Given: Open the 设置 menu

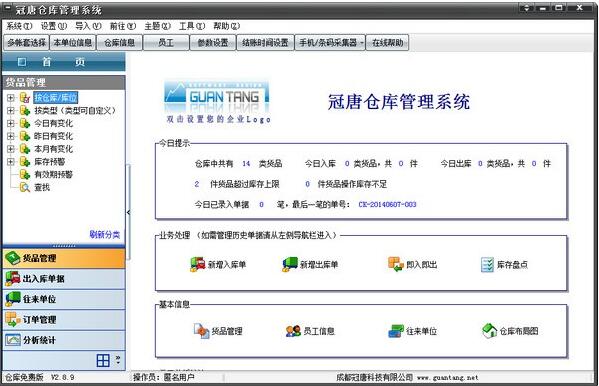Looking at the screenshot, I should coord(53,26).
